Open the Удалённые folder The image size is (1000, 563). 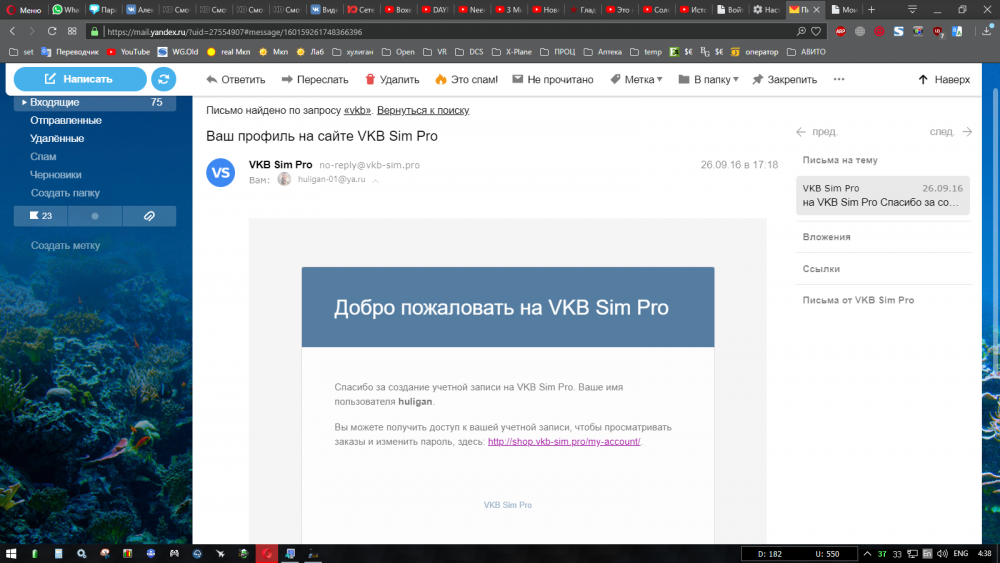pos(57,138)
